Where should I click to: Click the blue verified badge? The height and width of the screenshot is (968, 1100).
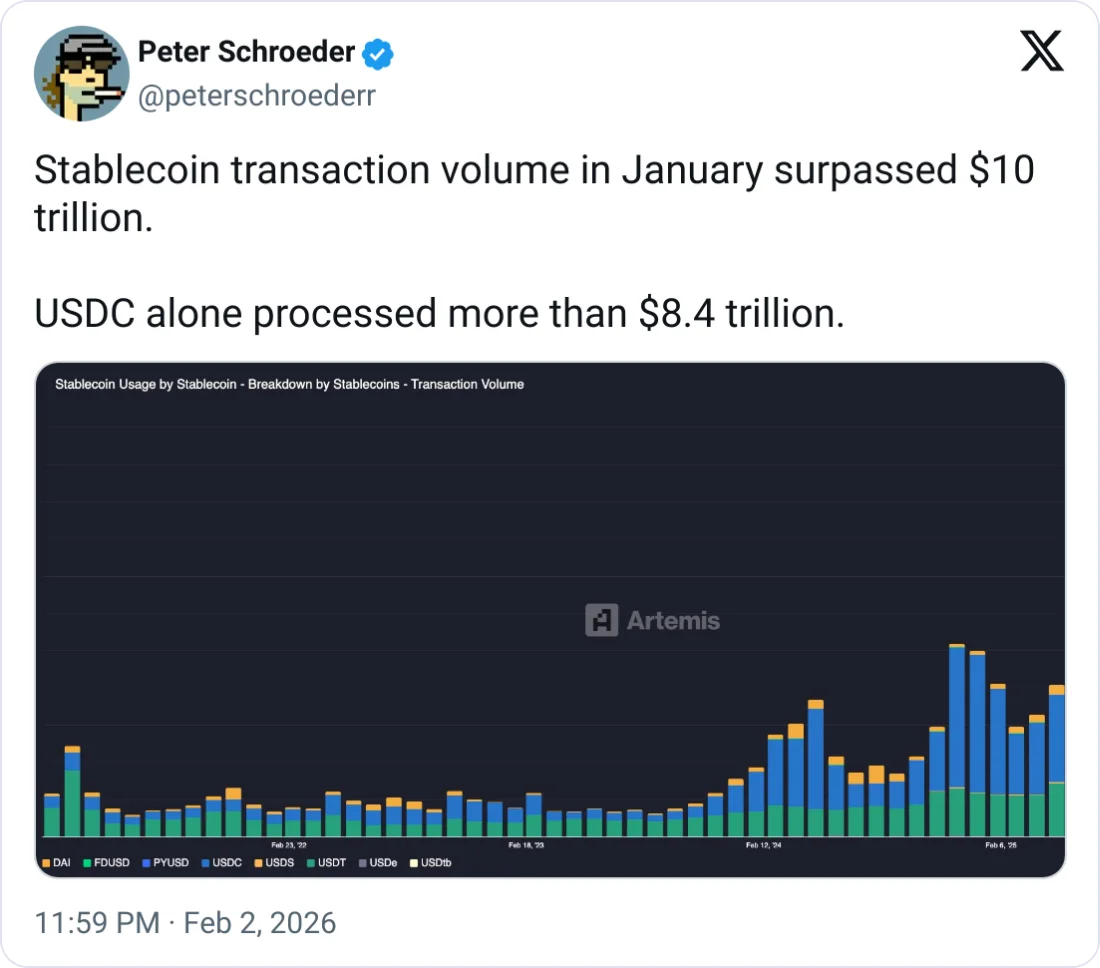377,54
